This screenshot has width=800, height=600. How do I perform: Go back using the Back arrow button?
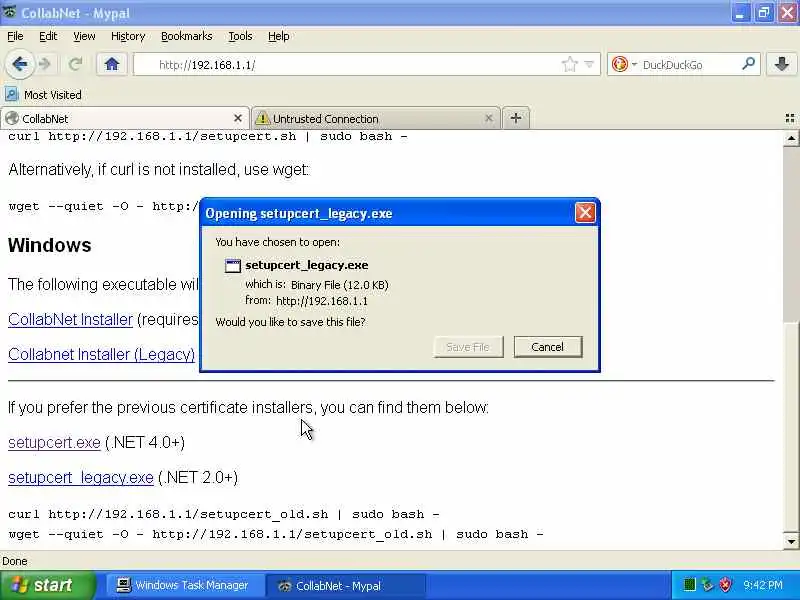[20, 64]
